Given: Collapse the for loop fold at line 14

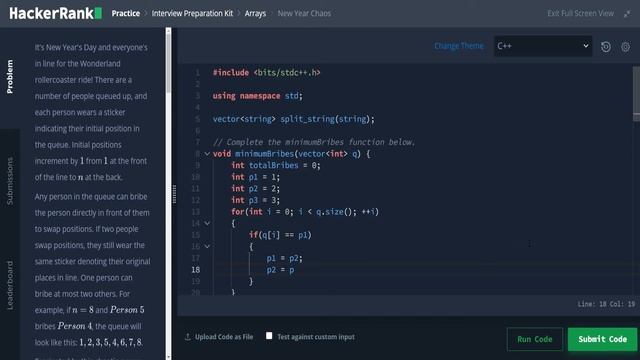Looking at the screenshot, I should click(207, 223).
